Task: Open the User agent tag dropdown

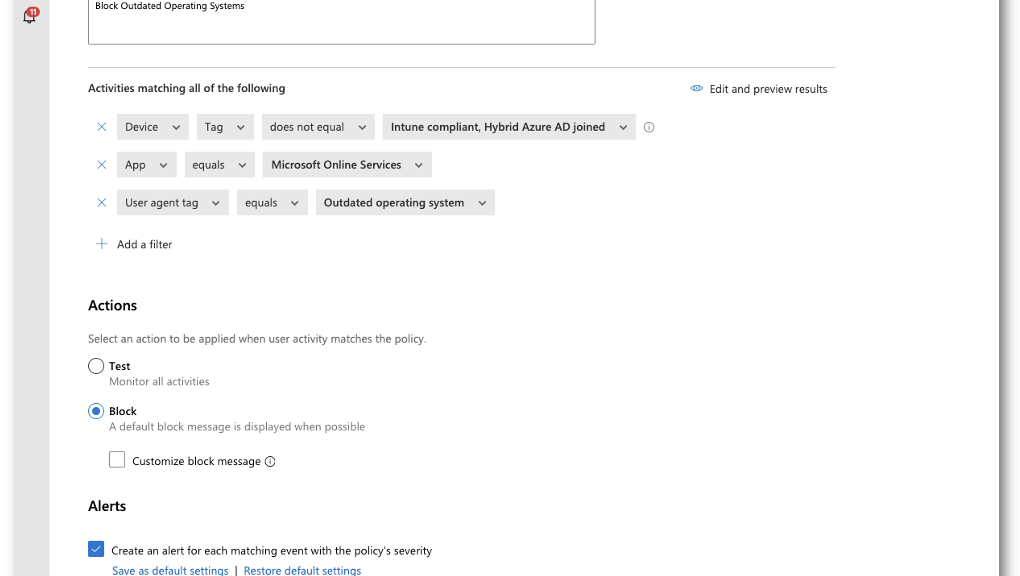Action: (173, 202)
